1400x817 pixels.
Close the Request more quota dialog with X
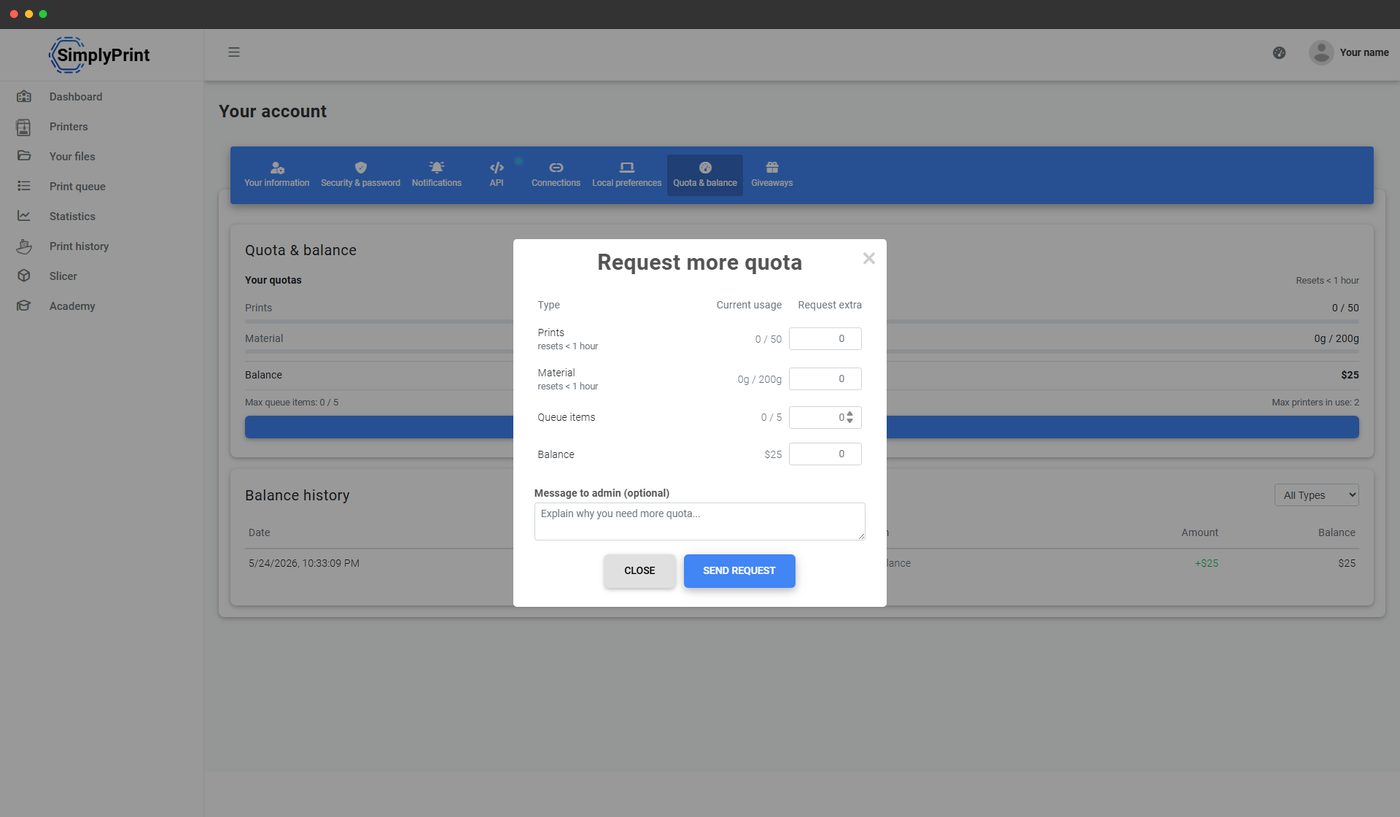click(x=869, y=258)
